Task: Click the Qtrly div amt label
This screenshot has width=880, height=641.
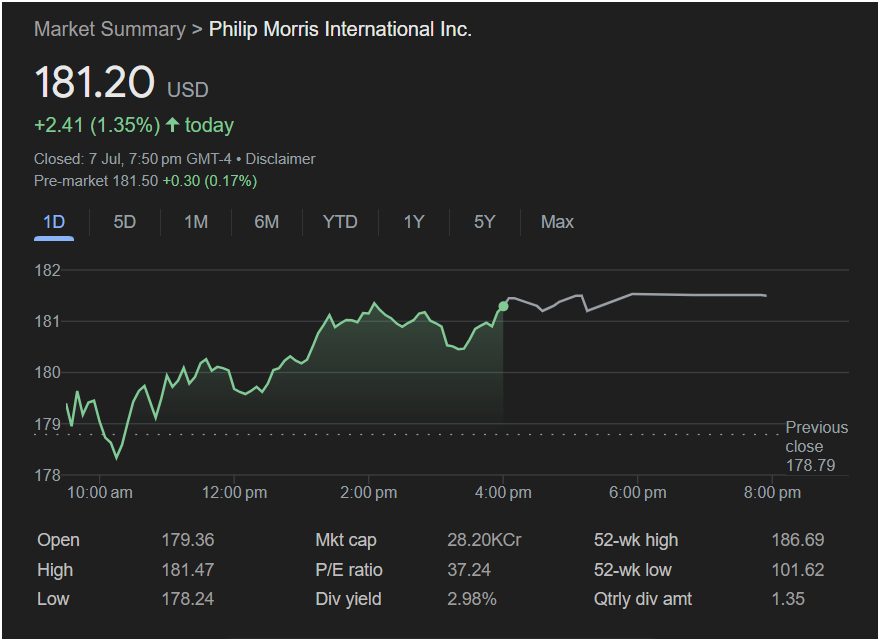Action: pyautogui.click(x=643, y=599)
